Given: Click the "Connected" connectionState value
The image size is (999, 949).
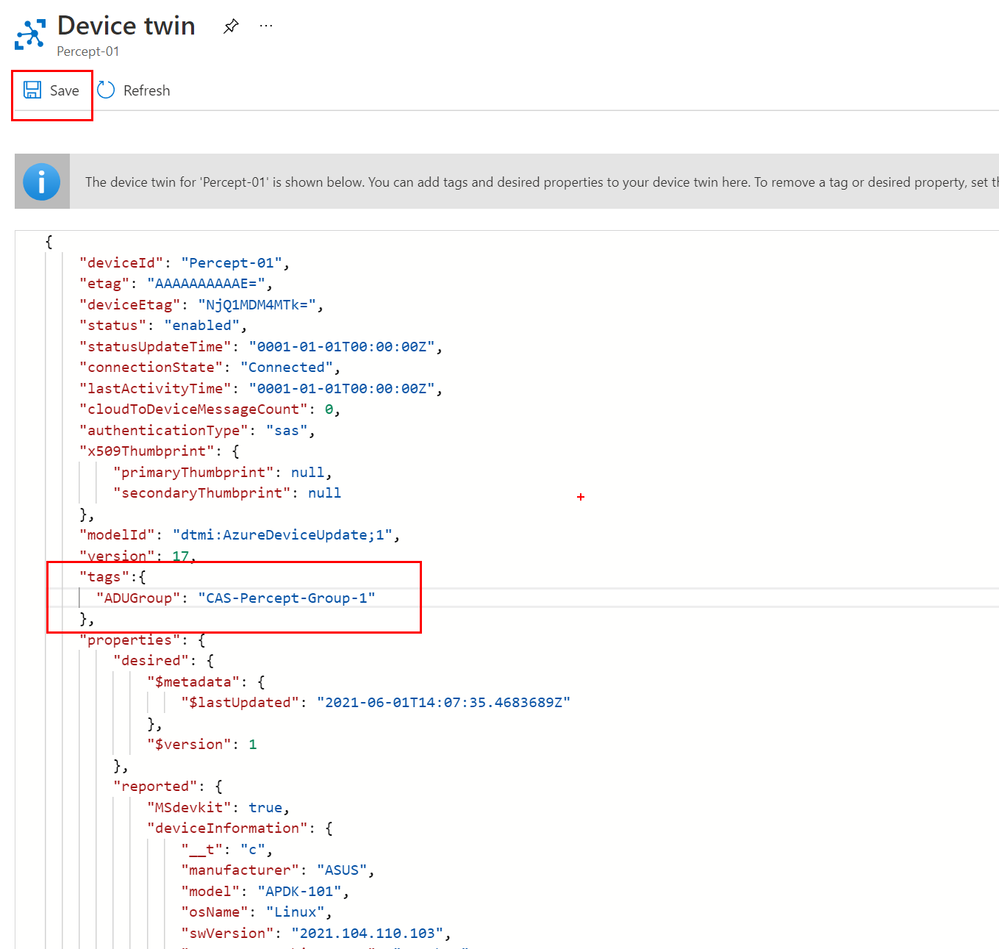Looking at the screenshot, I should tap(287, 367).
